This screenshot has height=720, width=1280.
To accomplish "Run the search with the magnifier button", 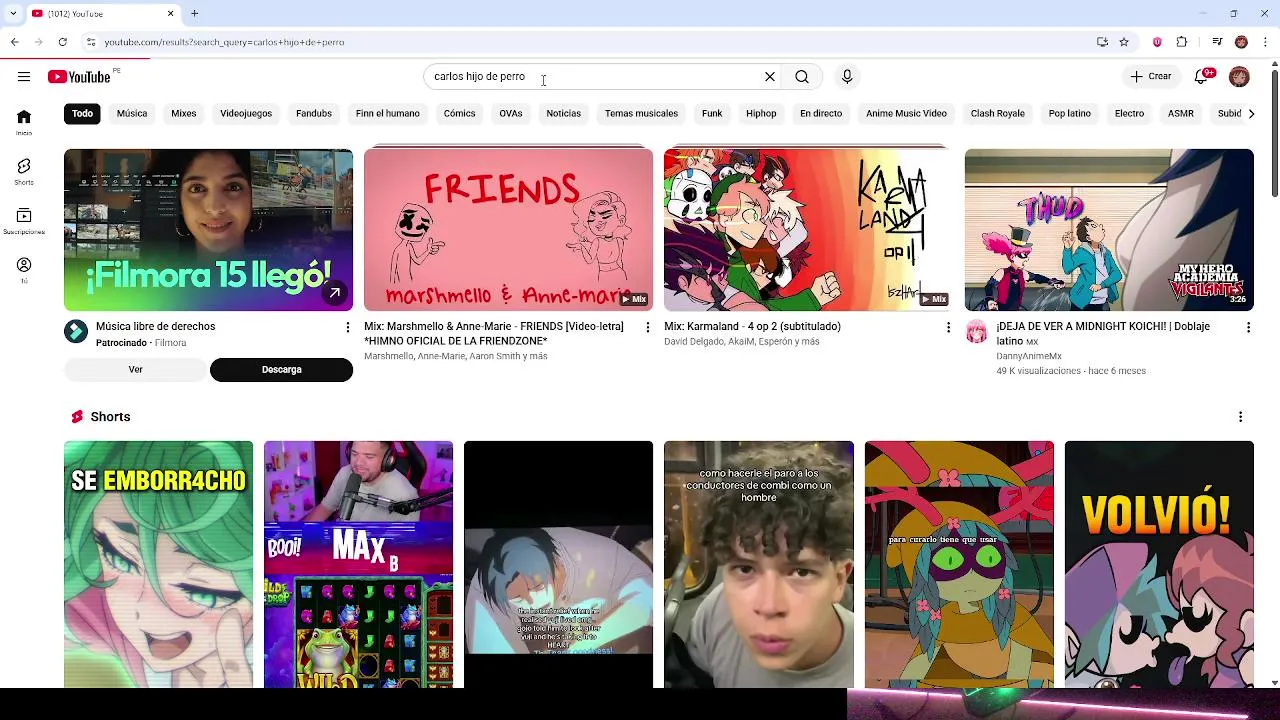I will [802, 76].
